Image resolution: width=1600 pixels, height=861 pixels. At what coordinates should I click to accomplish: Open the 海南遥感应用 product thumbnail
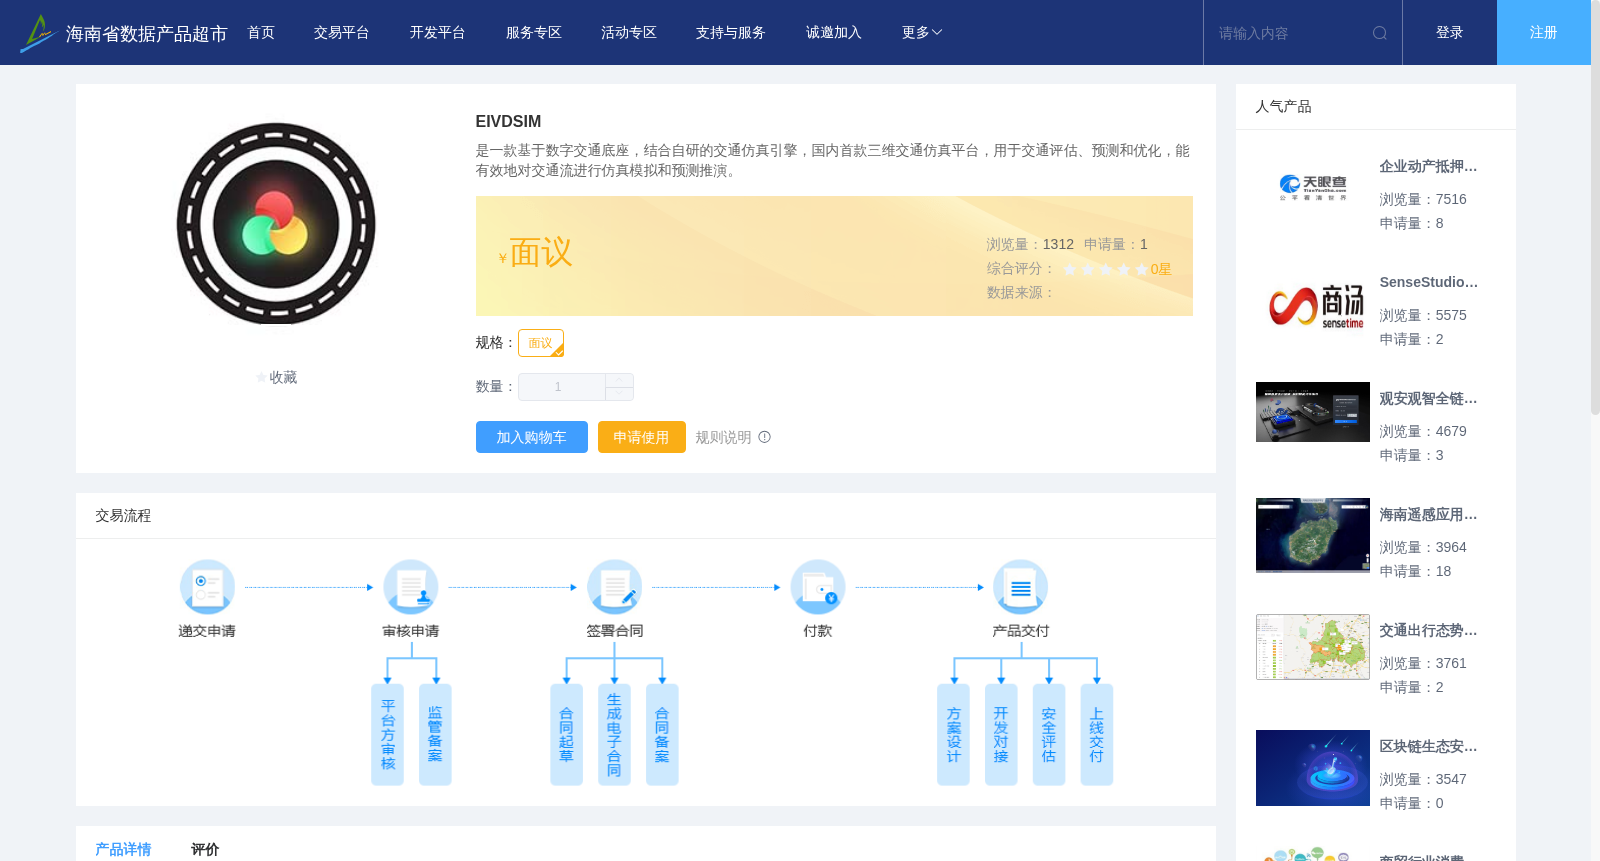(1313, 535)
